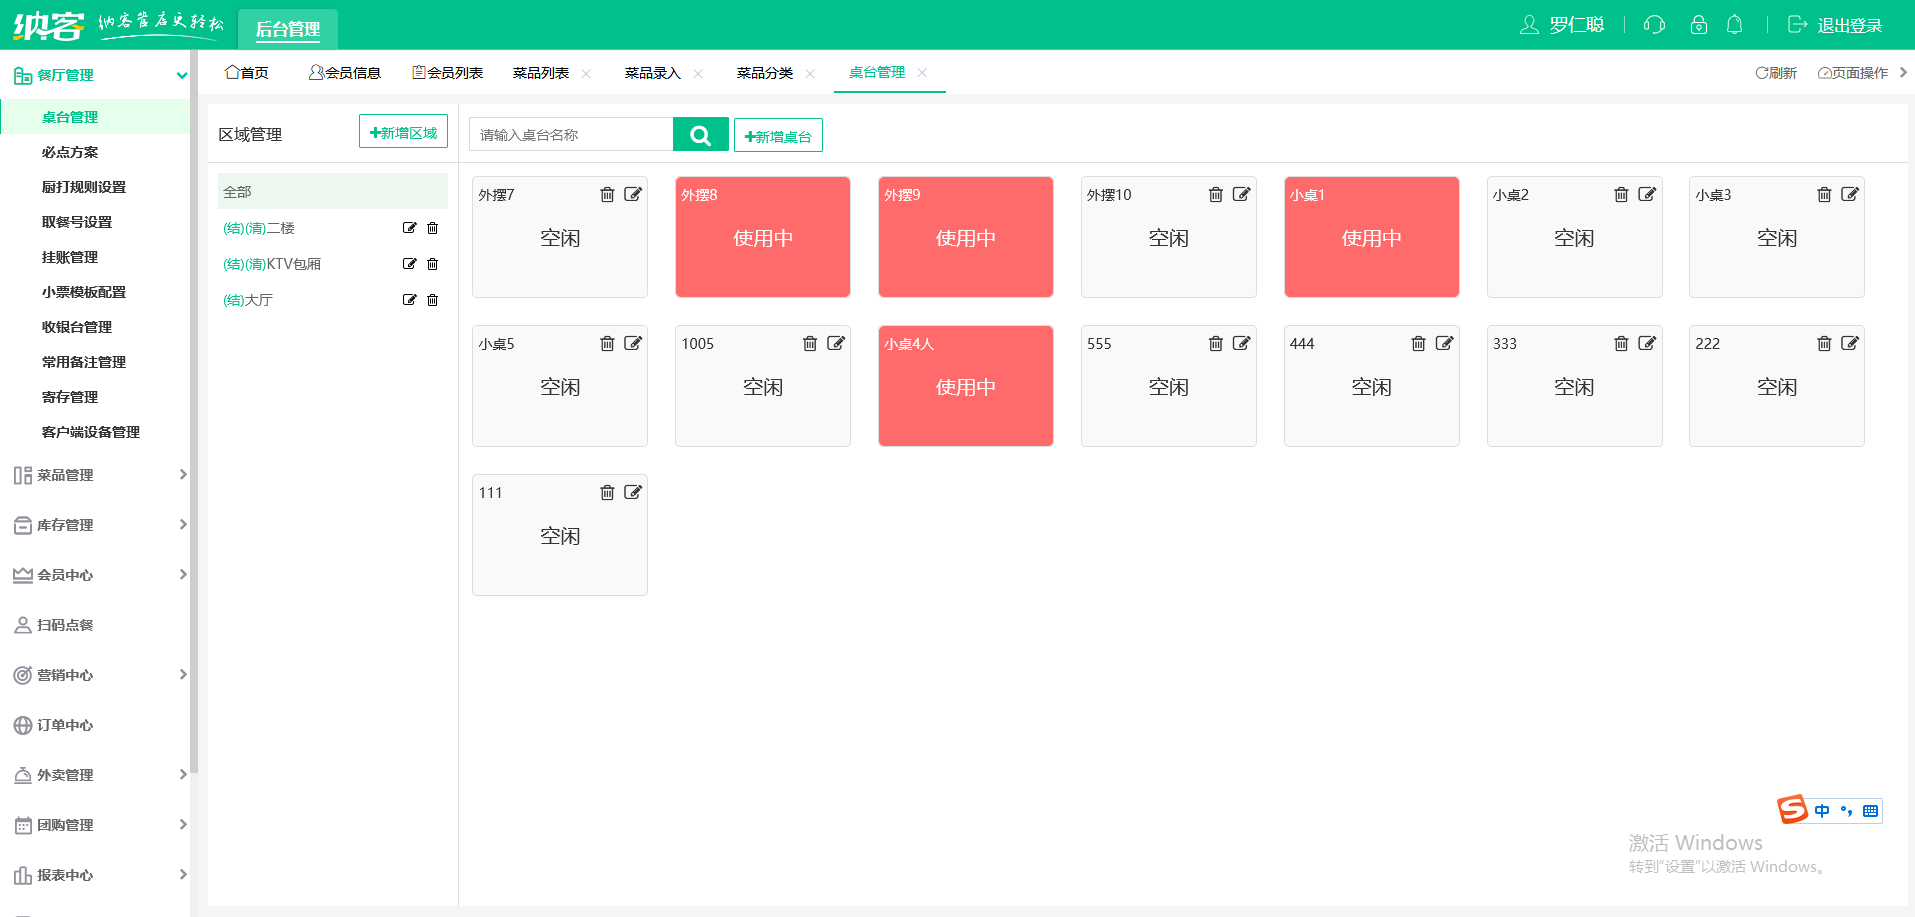Viewport: 1915px width, 917px height.
Task: Expand the 会员中心 sidebar menu
Action: 97,575
